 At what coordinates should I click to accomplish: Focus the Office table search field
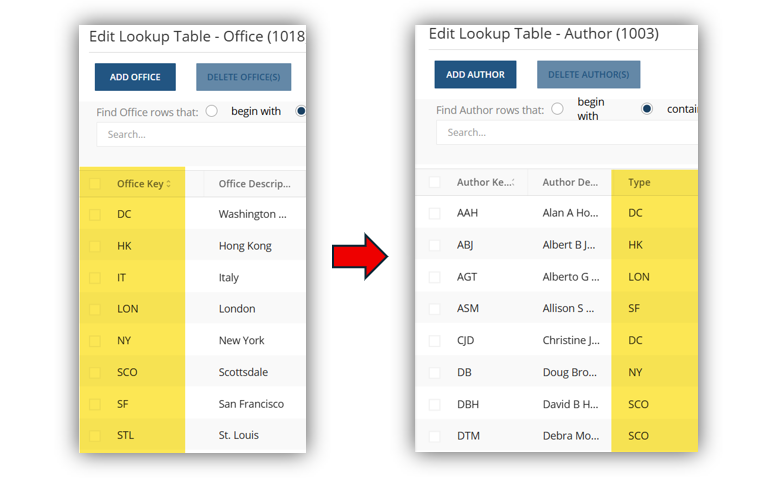[x=200, y=134]
